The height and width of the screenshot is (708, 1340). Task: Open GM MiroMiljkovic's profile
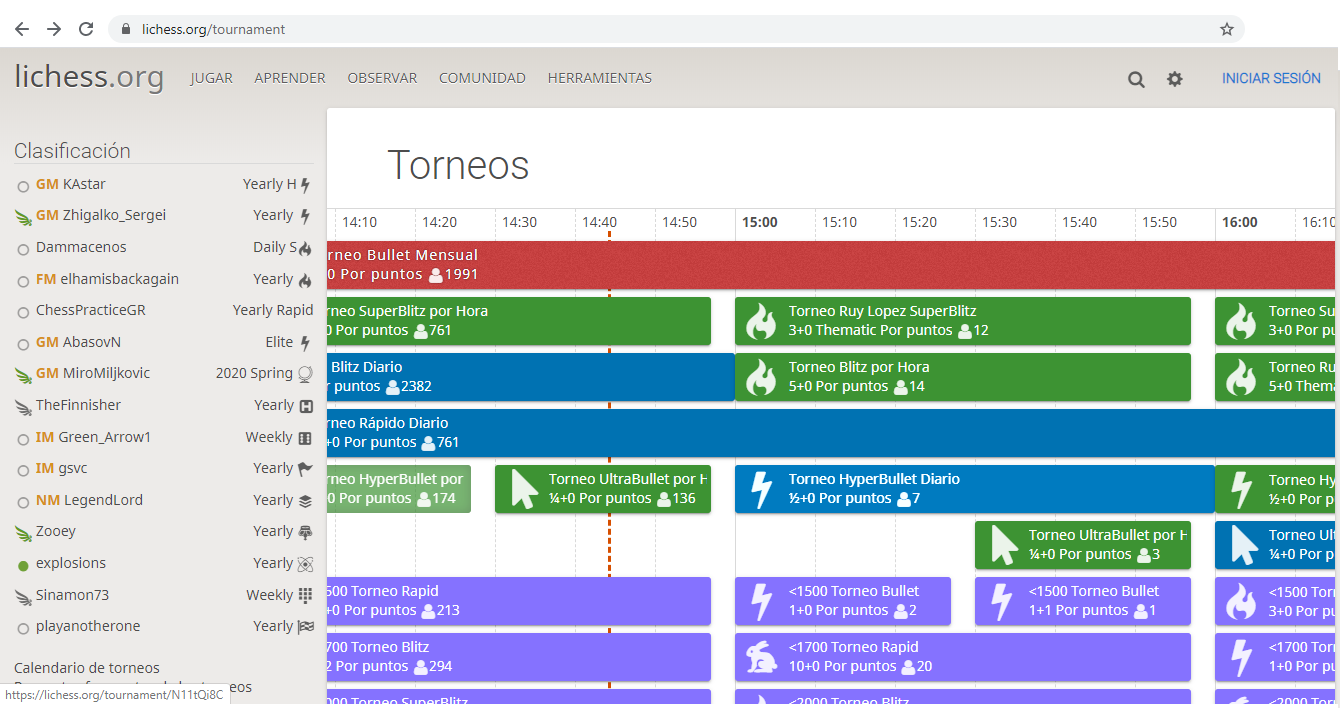coord(93,373)
